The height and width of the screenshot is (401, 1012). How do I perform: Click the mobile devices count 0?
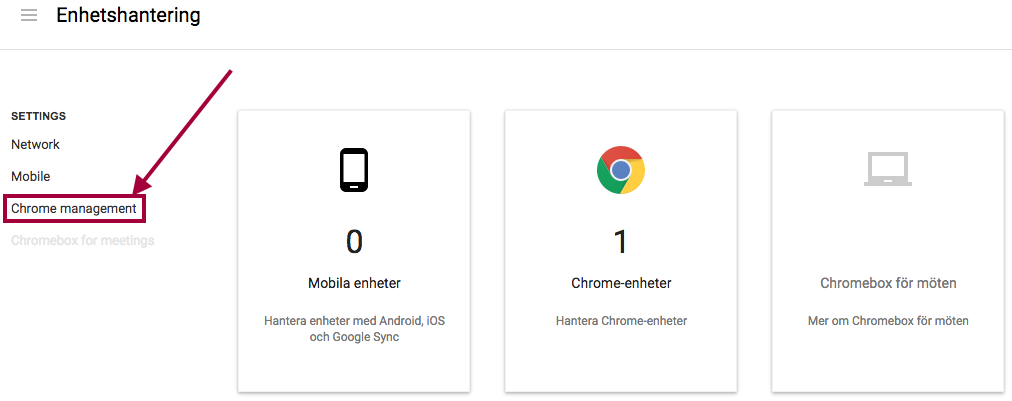(x=354, y=242)
